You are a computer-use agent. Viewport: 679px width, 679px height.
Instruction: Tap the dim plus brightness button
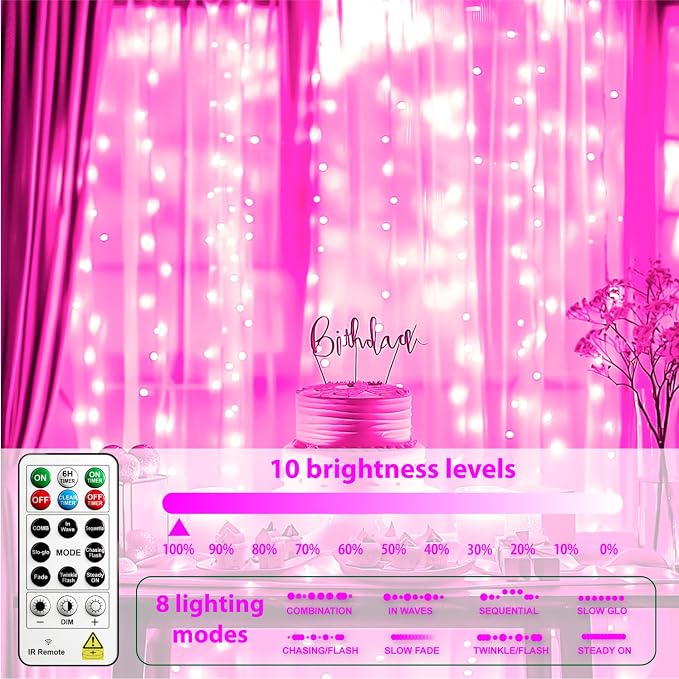click(95, 606)
